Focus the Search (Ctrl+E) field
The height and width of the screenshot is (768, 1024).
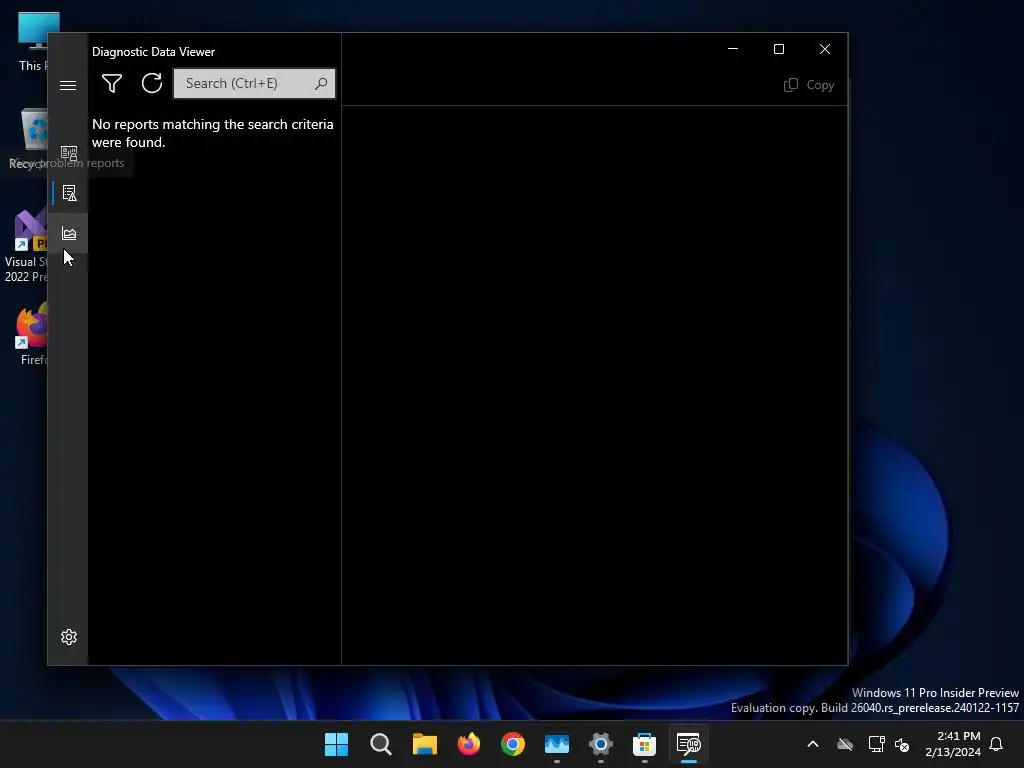[254, 84]
